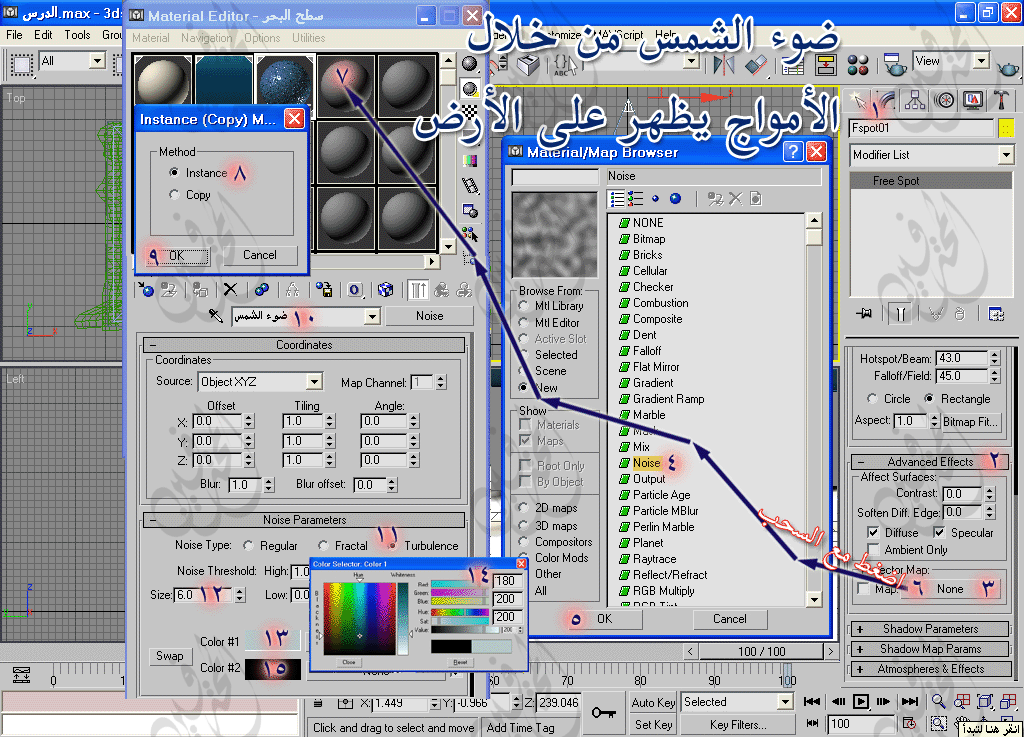1024x737 pixels.
Task: Toggle the Specular checkbox
Action: tap(938, 532)
